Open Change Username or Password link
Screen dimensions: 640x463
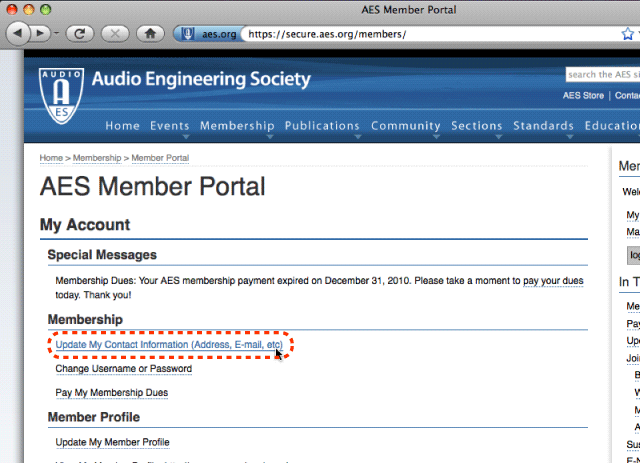click(x=124, y=369)
